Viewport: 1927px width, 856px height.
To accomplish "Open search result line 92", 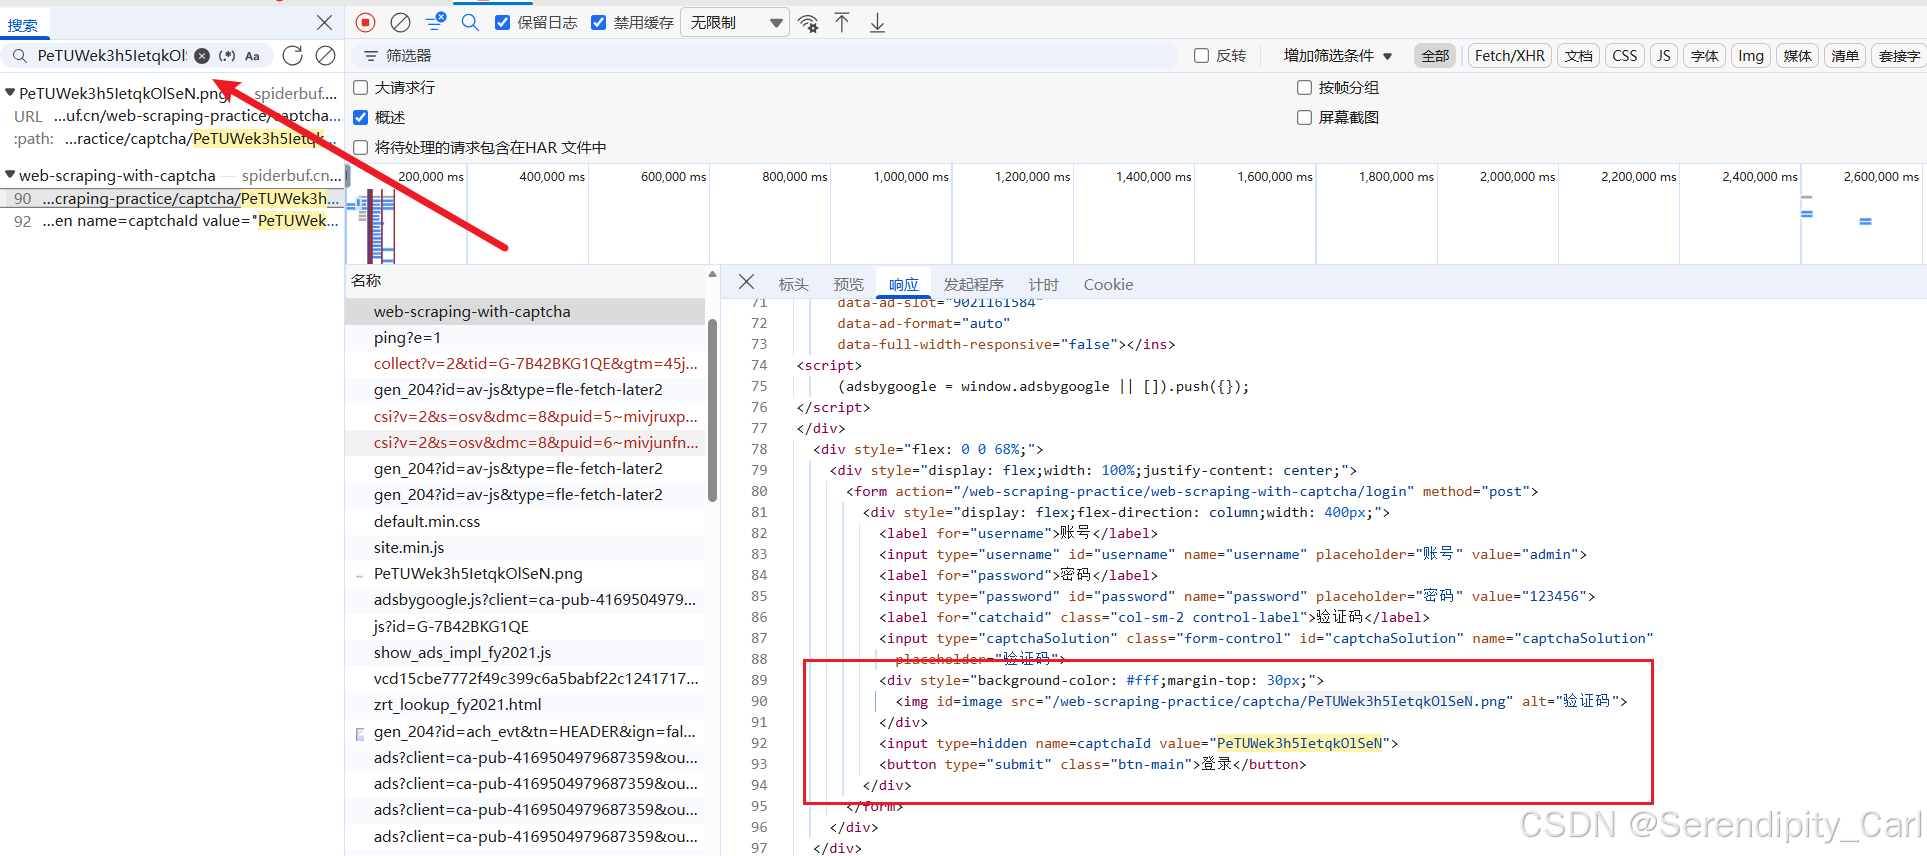I will coord(172,221).
